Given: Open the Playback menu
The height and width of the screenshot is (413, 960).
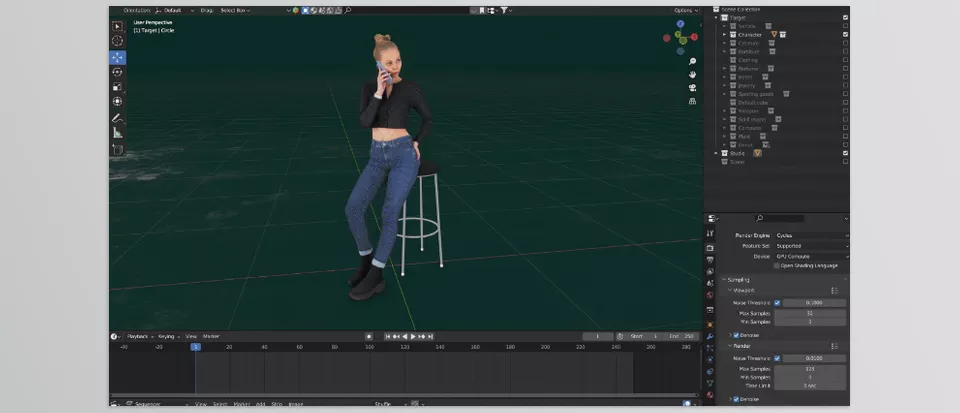Looking at the screenshot, I should click(x=140, y=337).
